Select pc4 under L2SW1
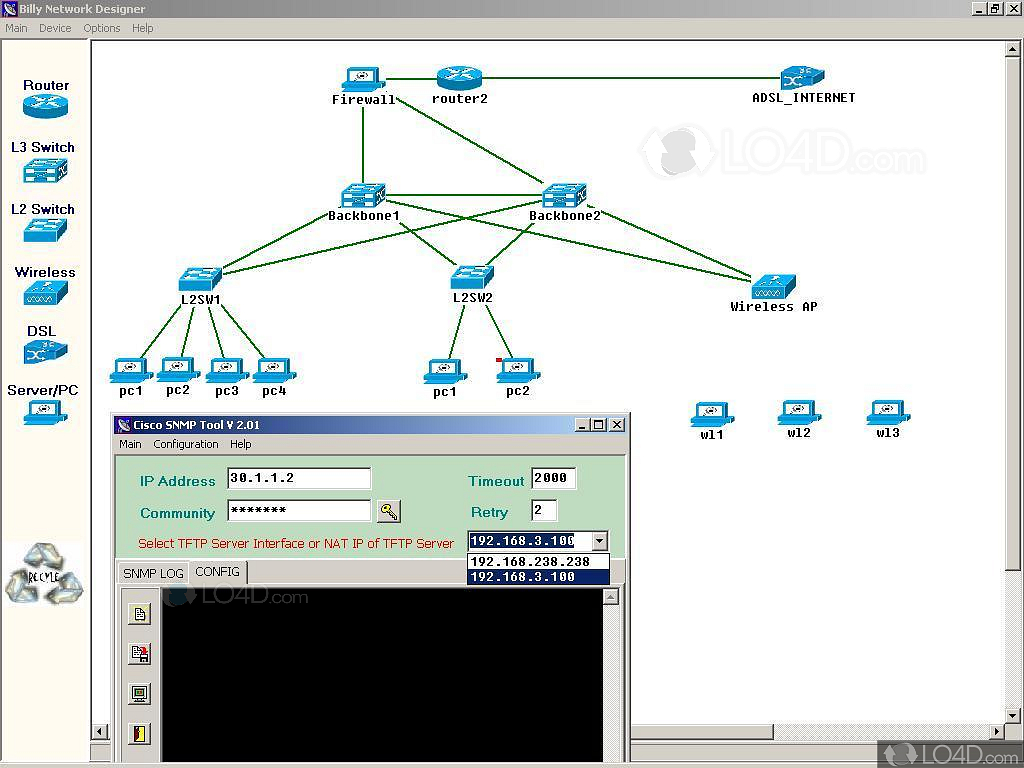Image resolution: width=1024 pixels, height=768 pixels. pyautogui.click(x=274, y=370)
